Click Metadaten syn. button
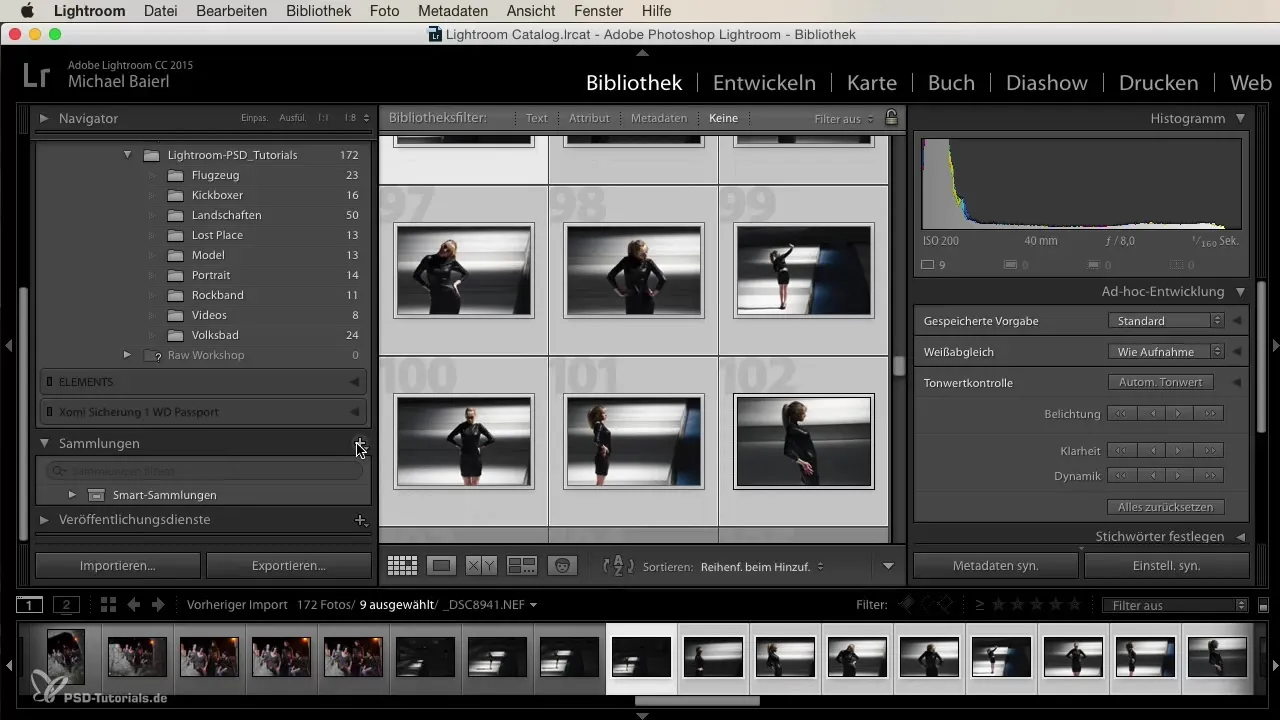The width and height of the screenshot is (1280, 720). point(996,565)
